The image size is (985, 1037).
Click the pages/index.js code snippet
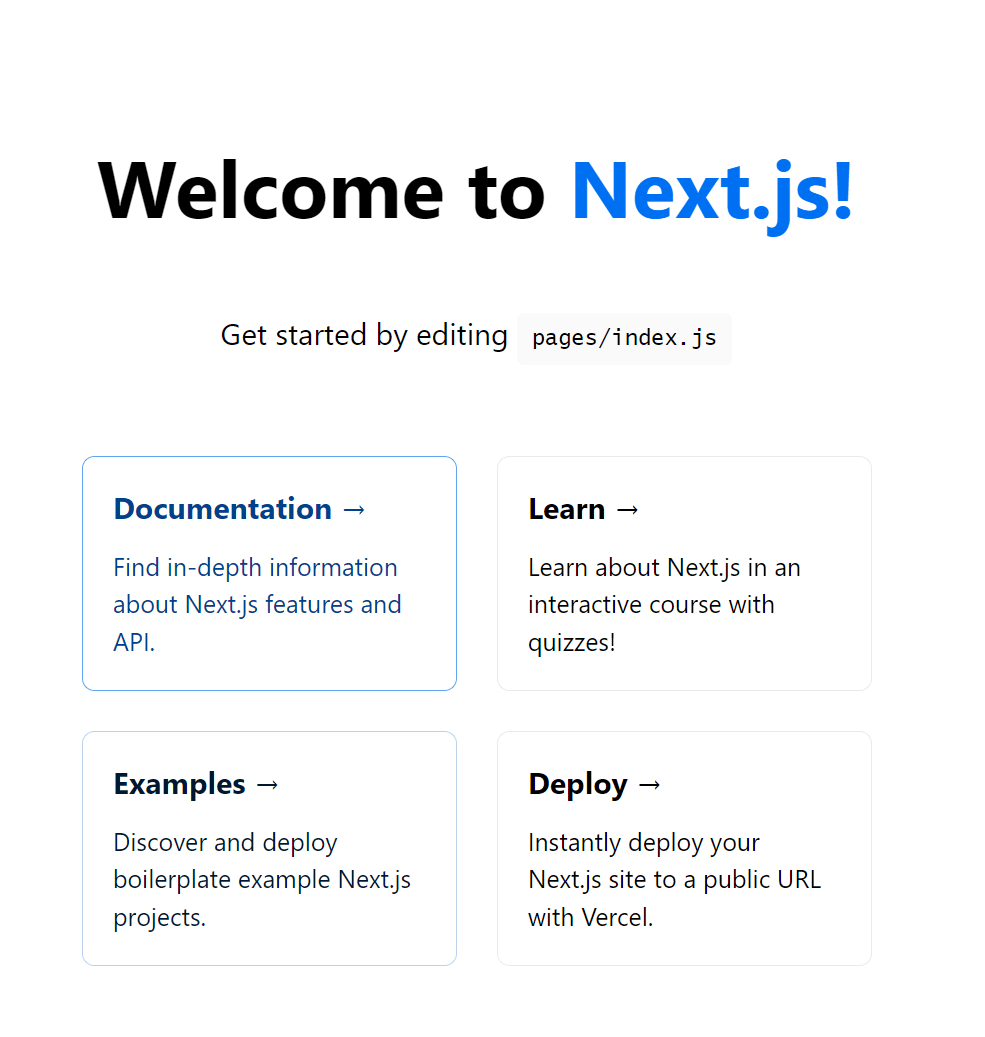pyautogui.click(x=624, y=338)
